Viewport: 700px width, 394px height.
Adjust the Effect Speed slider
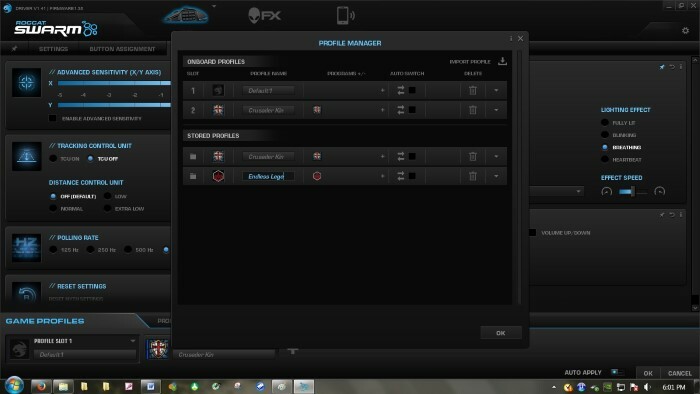tap(633, 192)
